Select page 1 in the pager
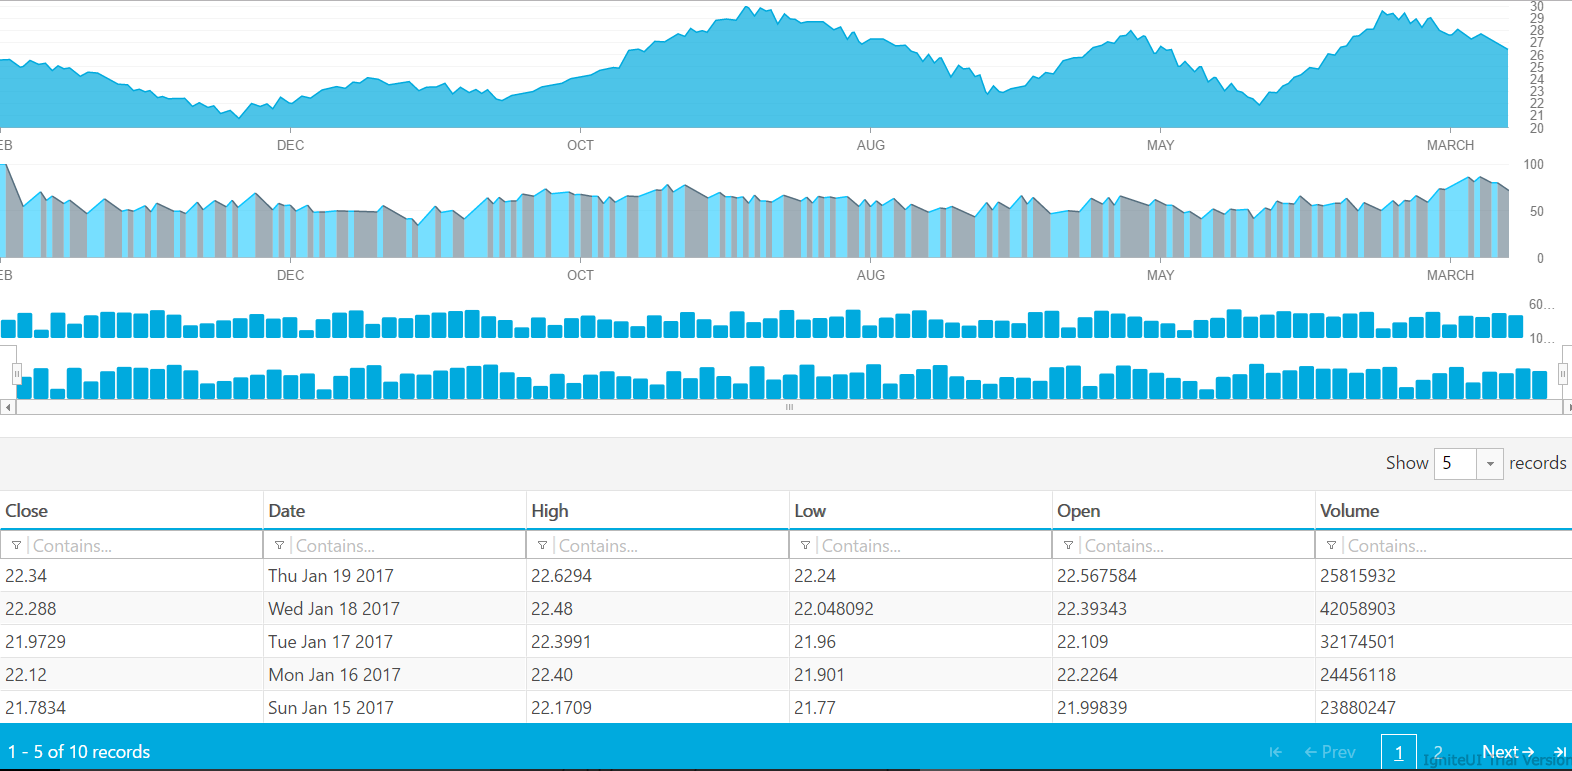1572x771 pixels. (1399, 752)
